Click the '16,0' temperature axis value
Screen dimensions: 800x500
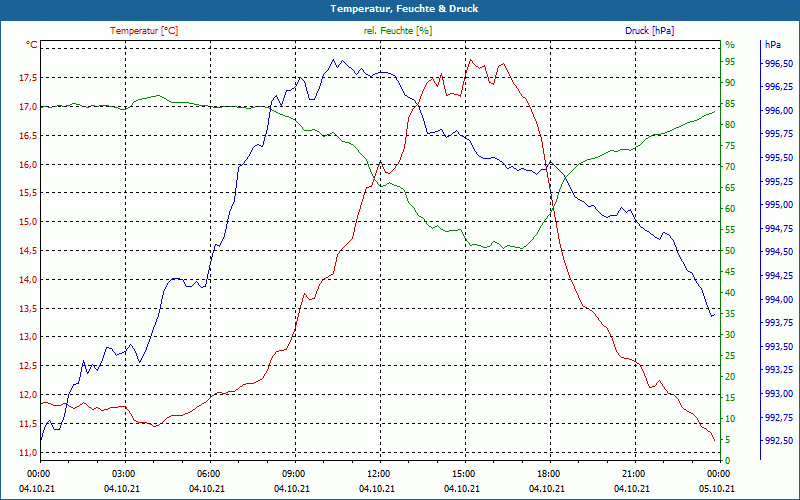click(28, 164)
